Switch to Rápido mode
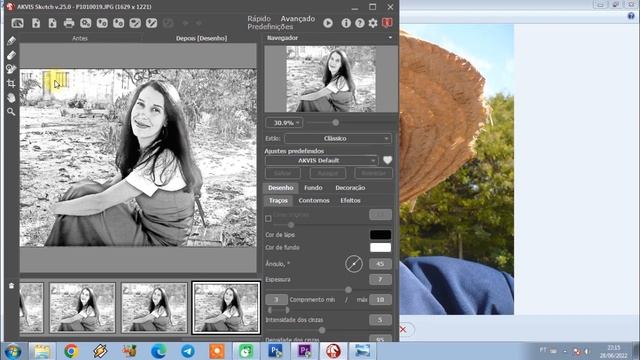640x360 pixels. (x=259, y=19)
